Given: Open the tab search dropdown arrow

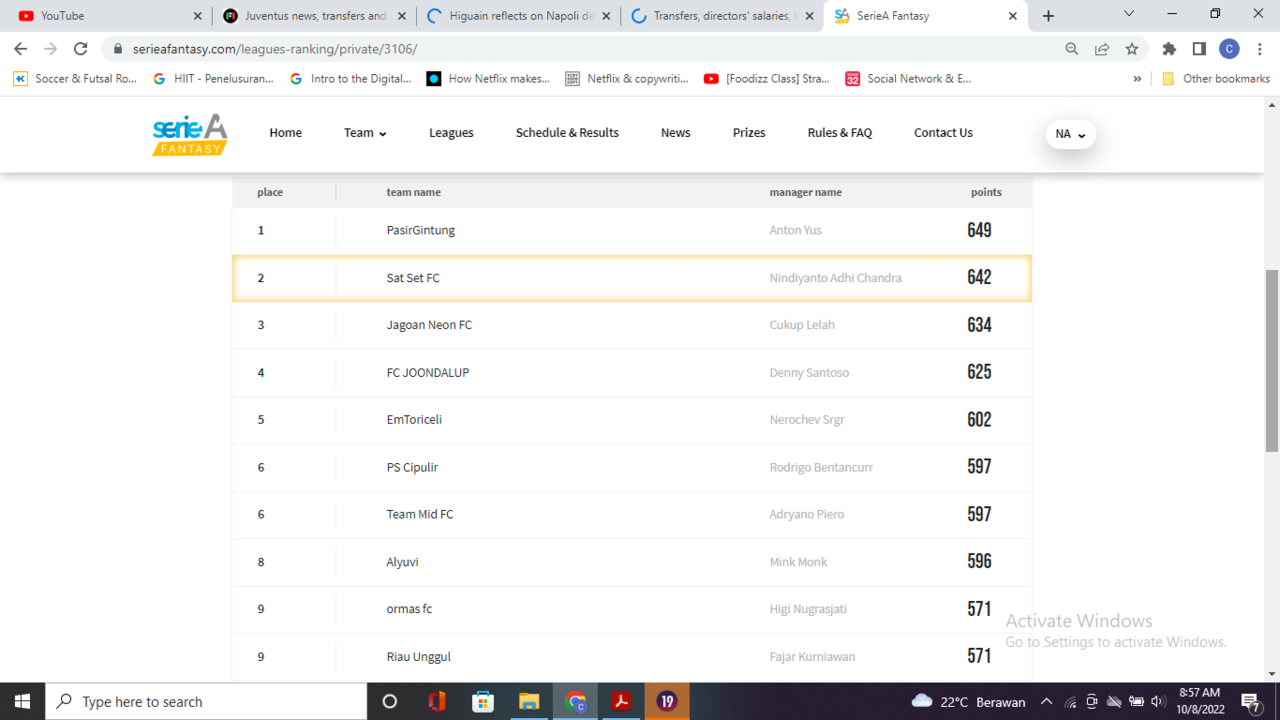Looking at the screenshot, I should 1129,14.
